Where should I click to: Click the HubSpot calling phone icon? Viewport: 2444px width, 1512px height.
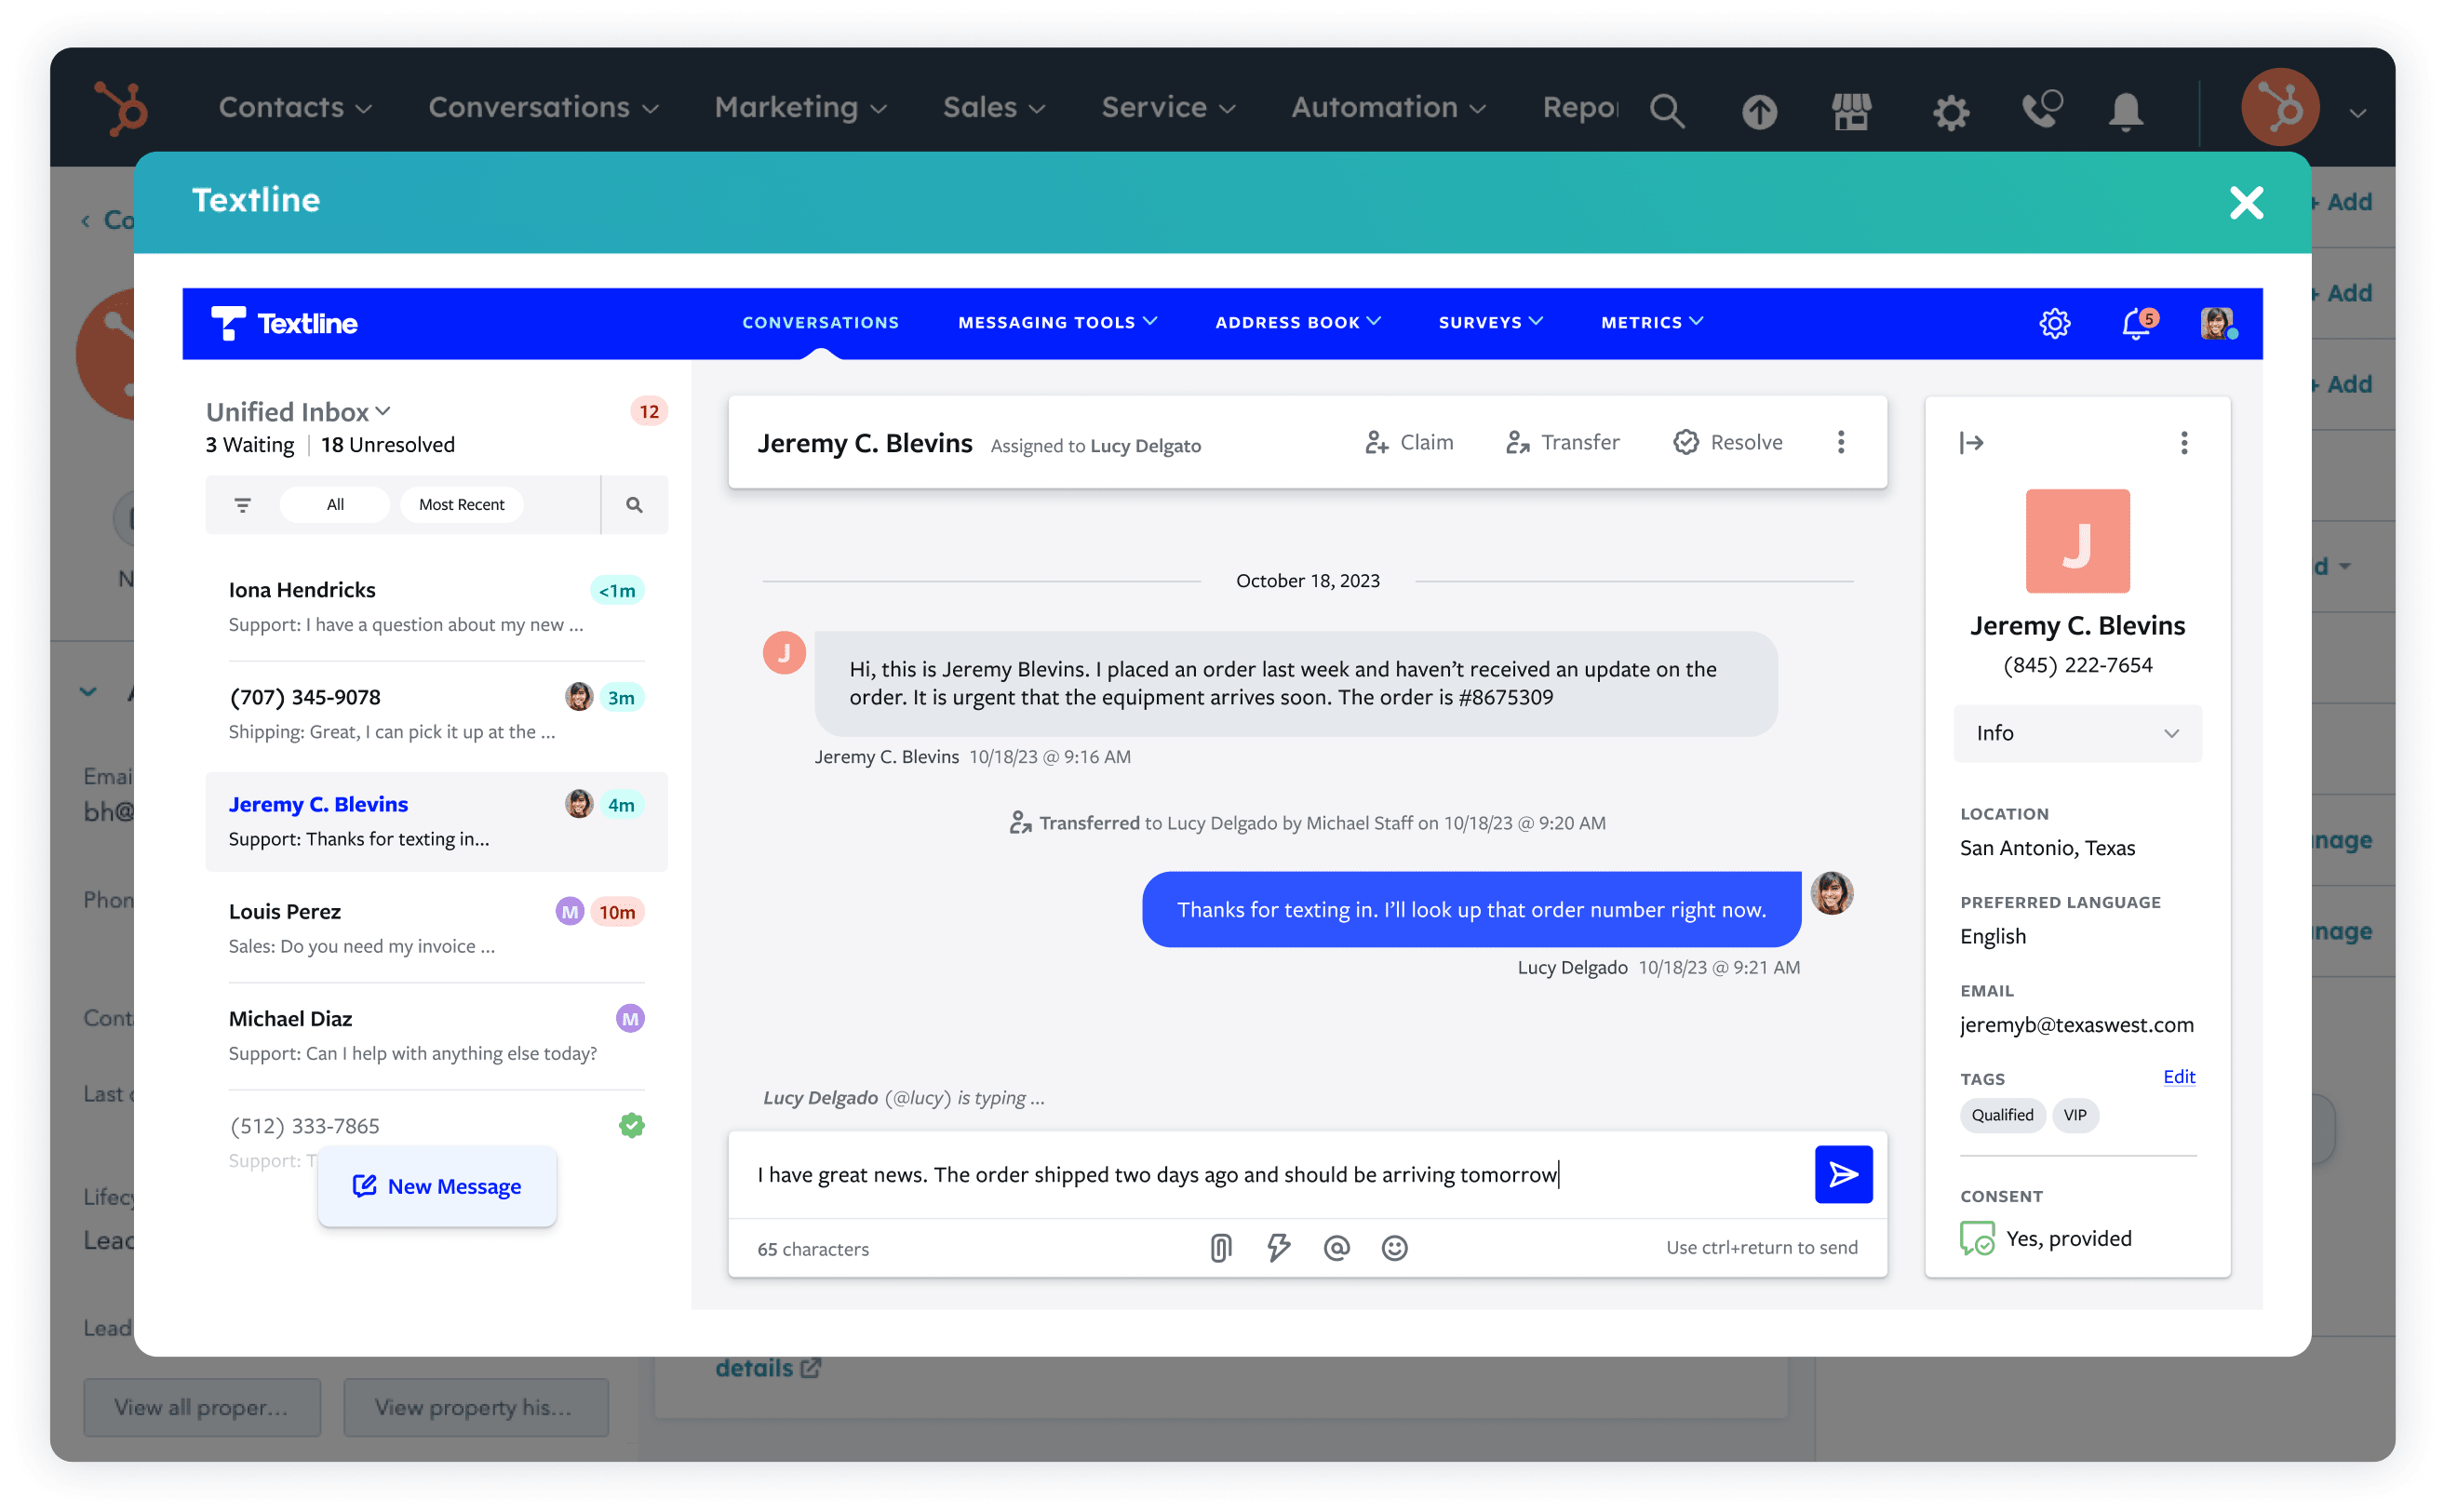pos(2041,109)
